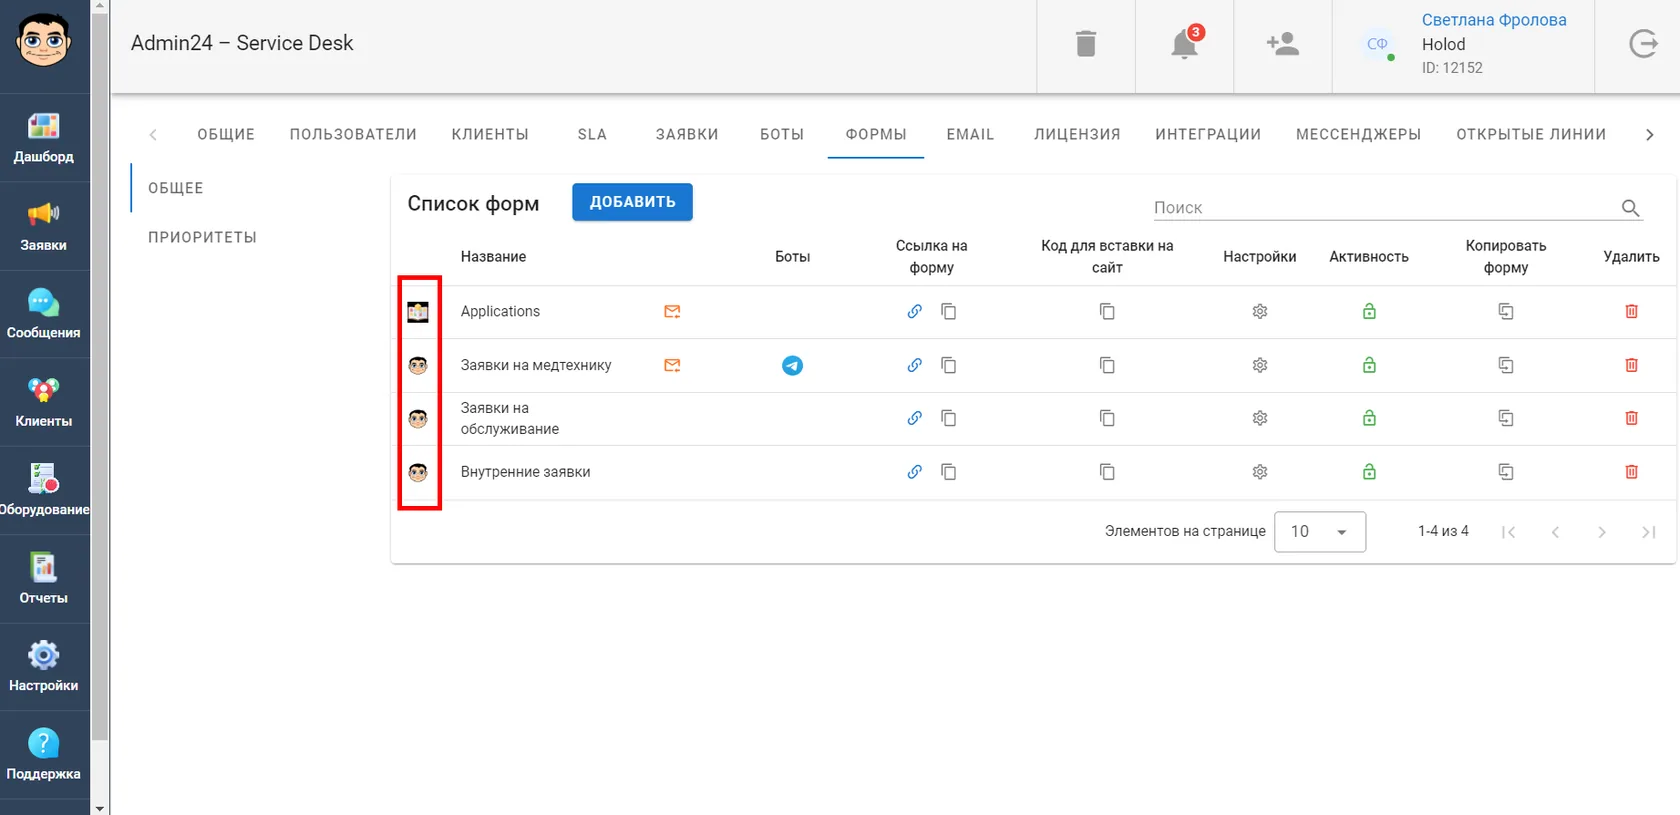Open the Telegram bot for Заявки на медтехнику
Screen dimensions: 1680x815
click(x=792, y=365)
